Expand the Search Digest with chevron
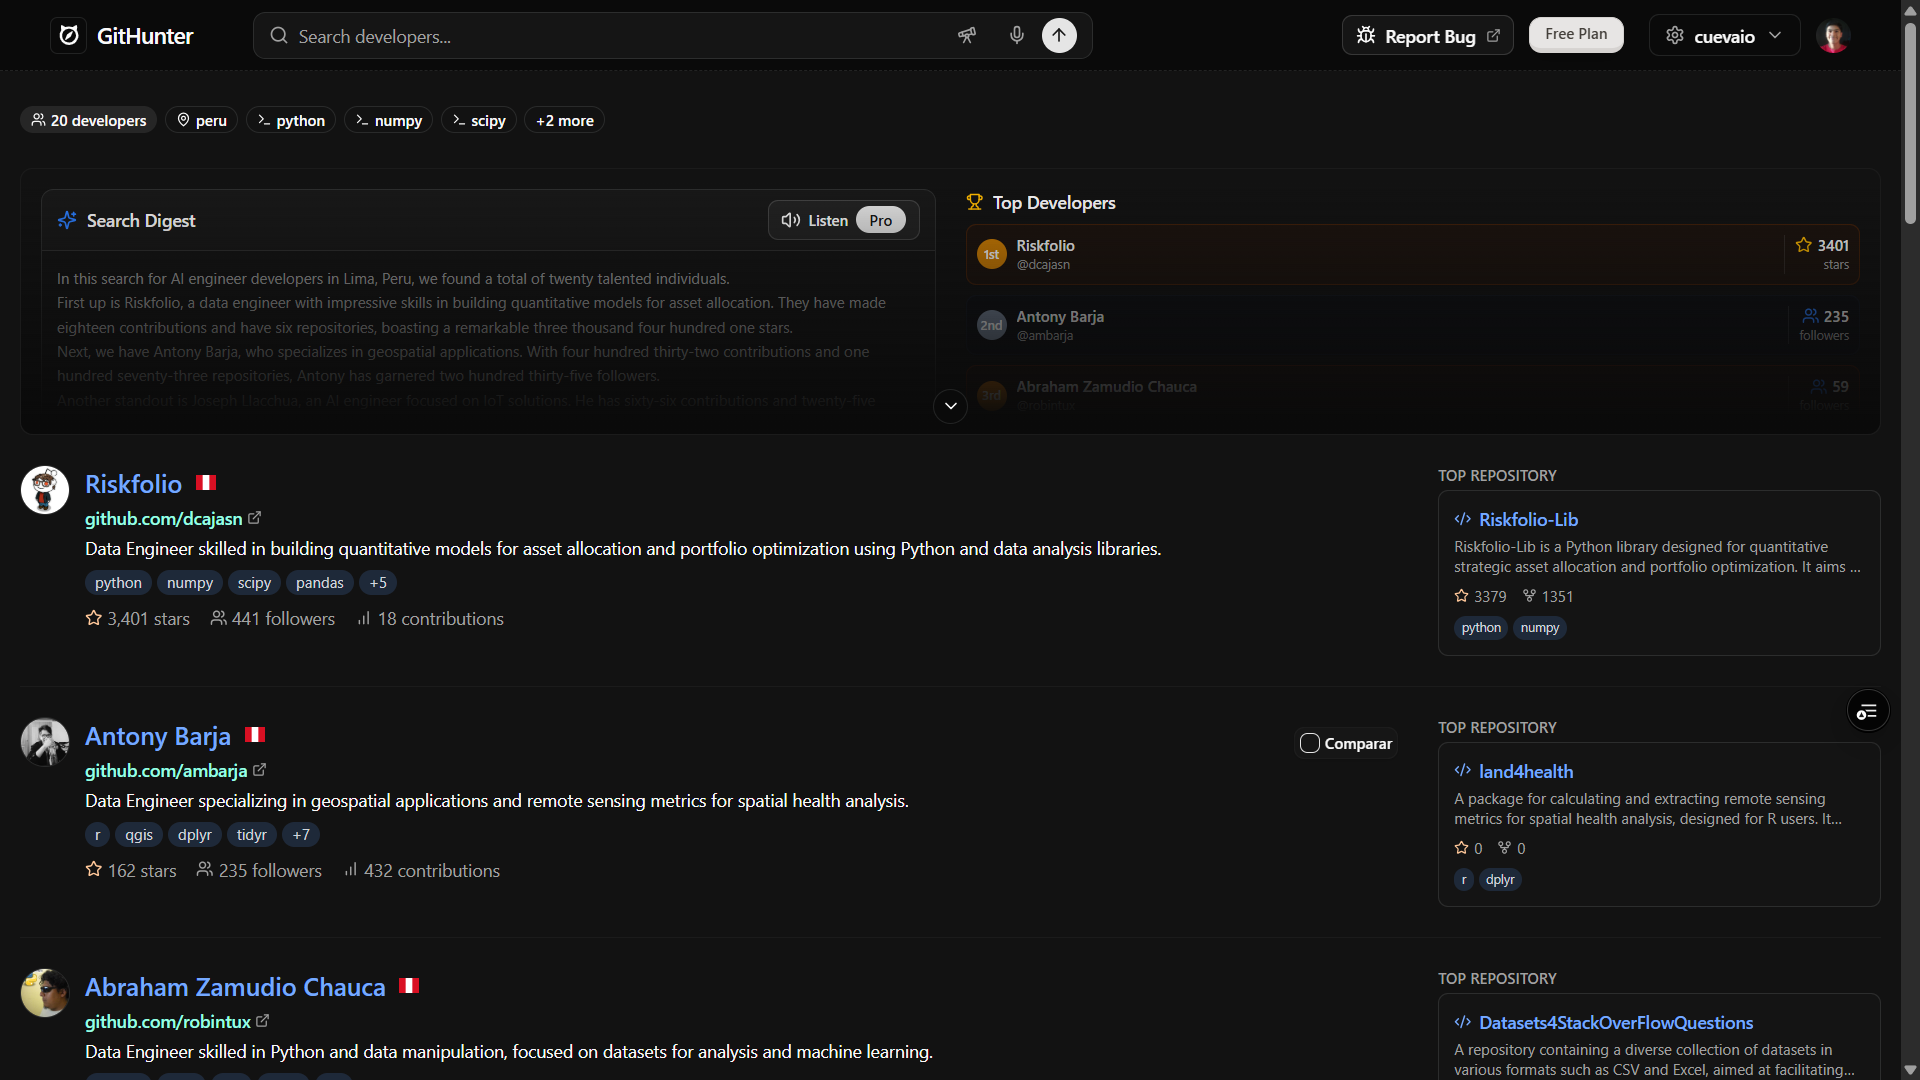Viewport: 1920px width, 1080px height. (950, 406)
